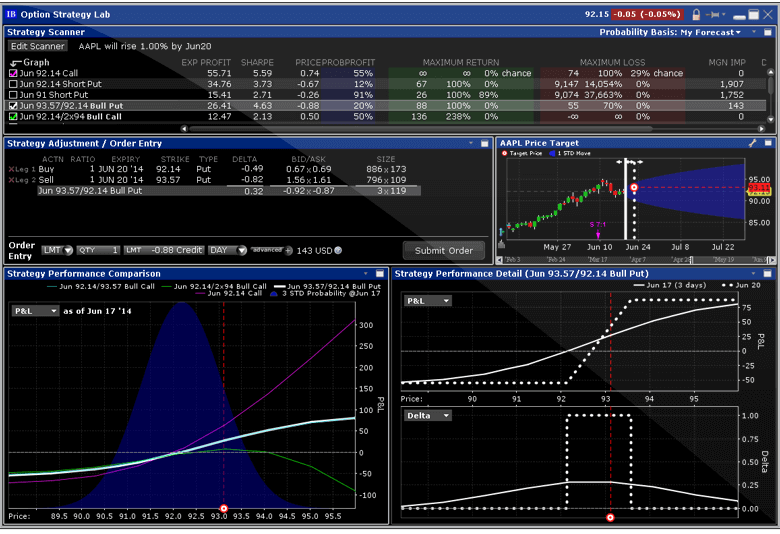780x534 pixels.
Task: Click the 1 STD Move legend swatch
Action: pyautogui.click(x=552, y=153)
